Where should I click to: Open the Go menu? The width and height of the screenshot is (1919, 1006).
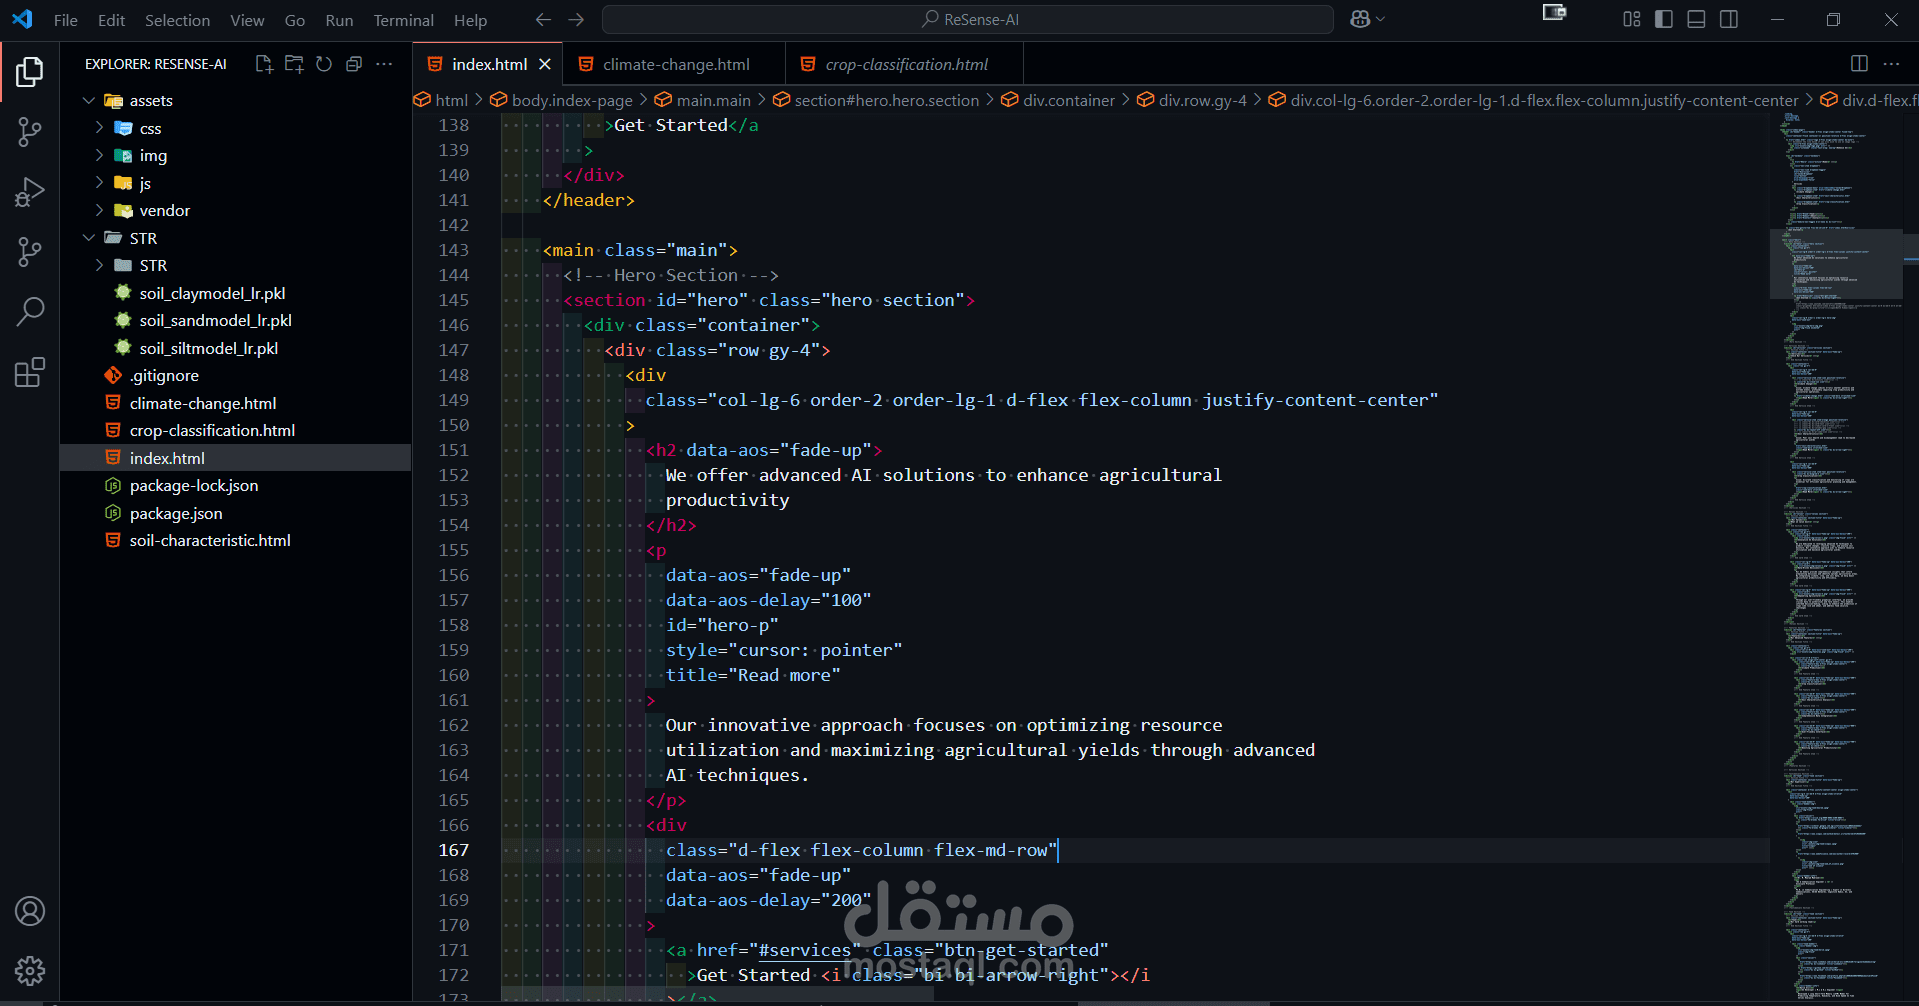click(x=295, y=20)
